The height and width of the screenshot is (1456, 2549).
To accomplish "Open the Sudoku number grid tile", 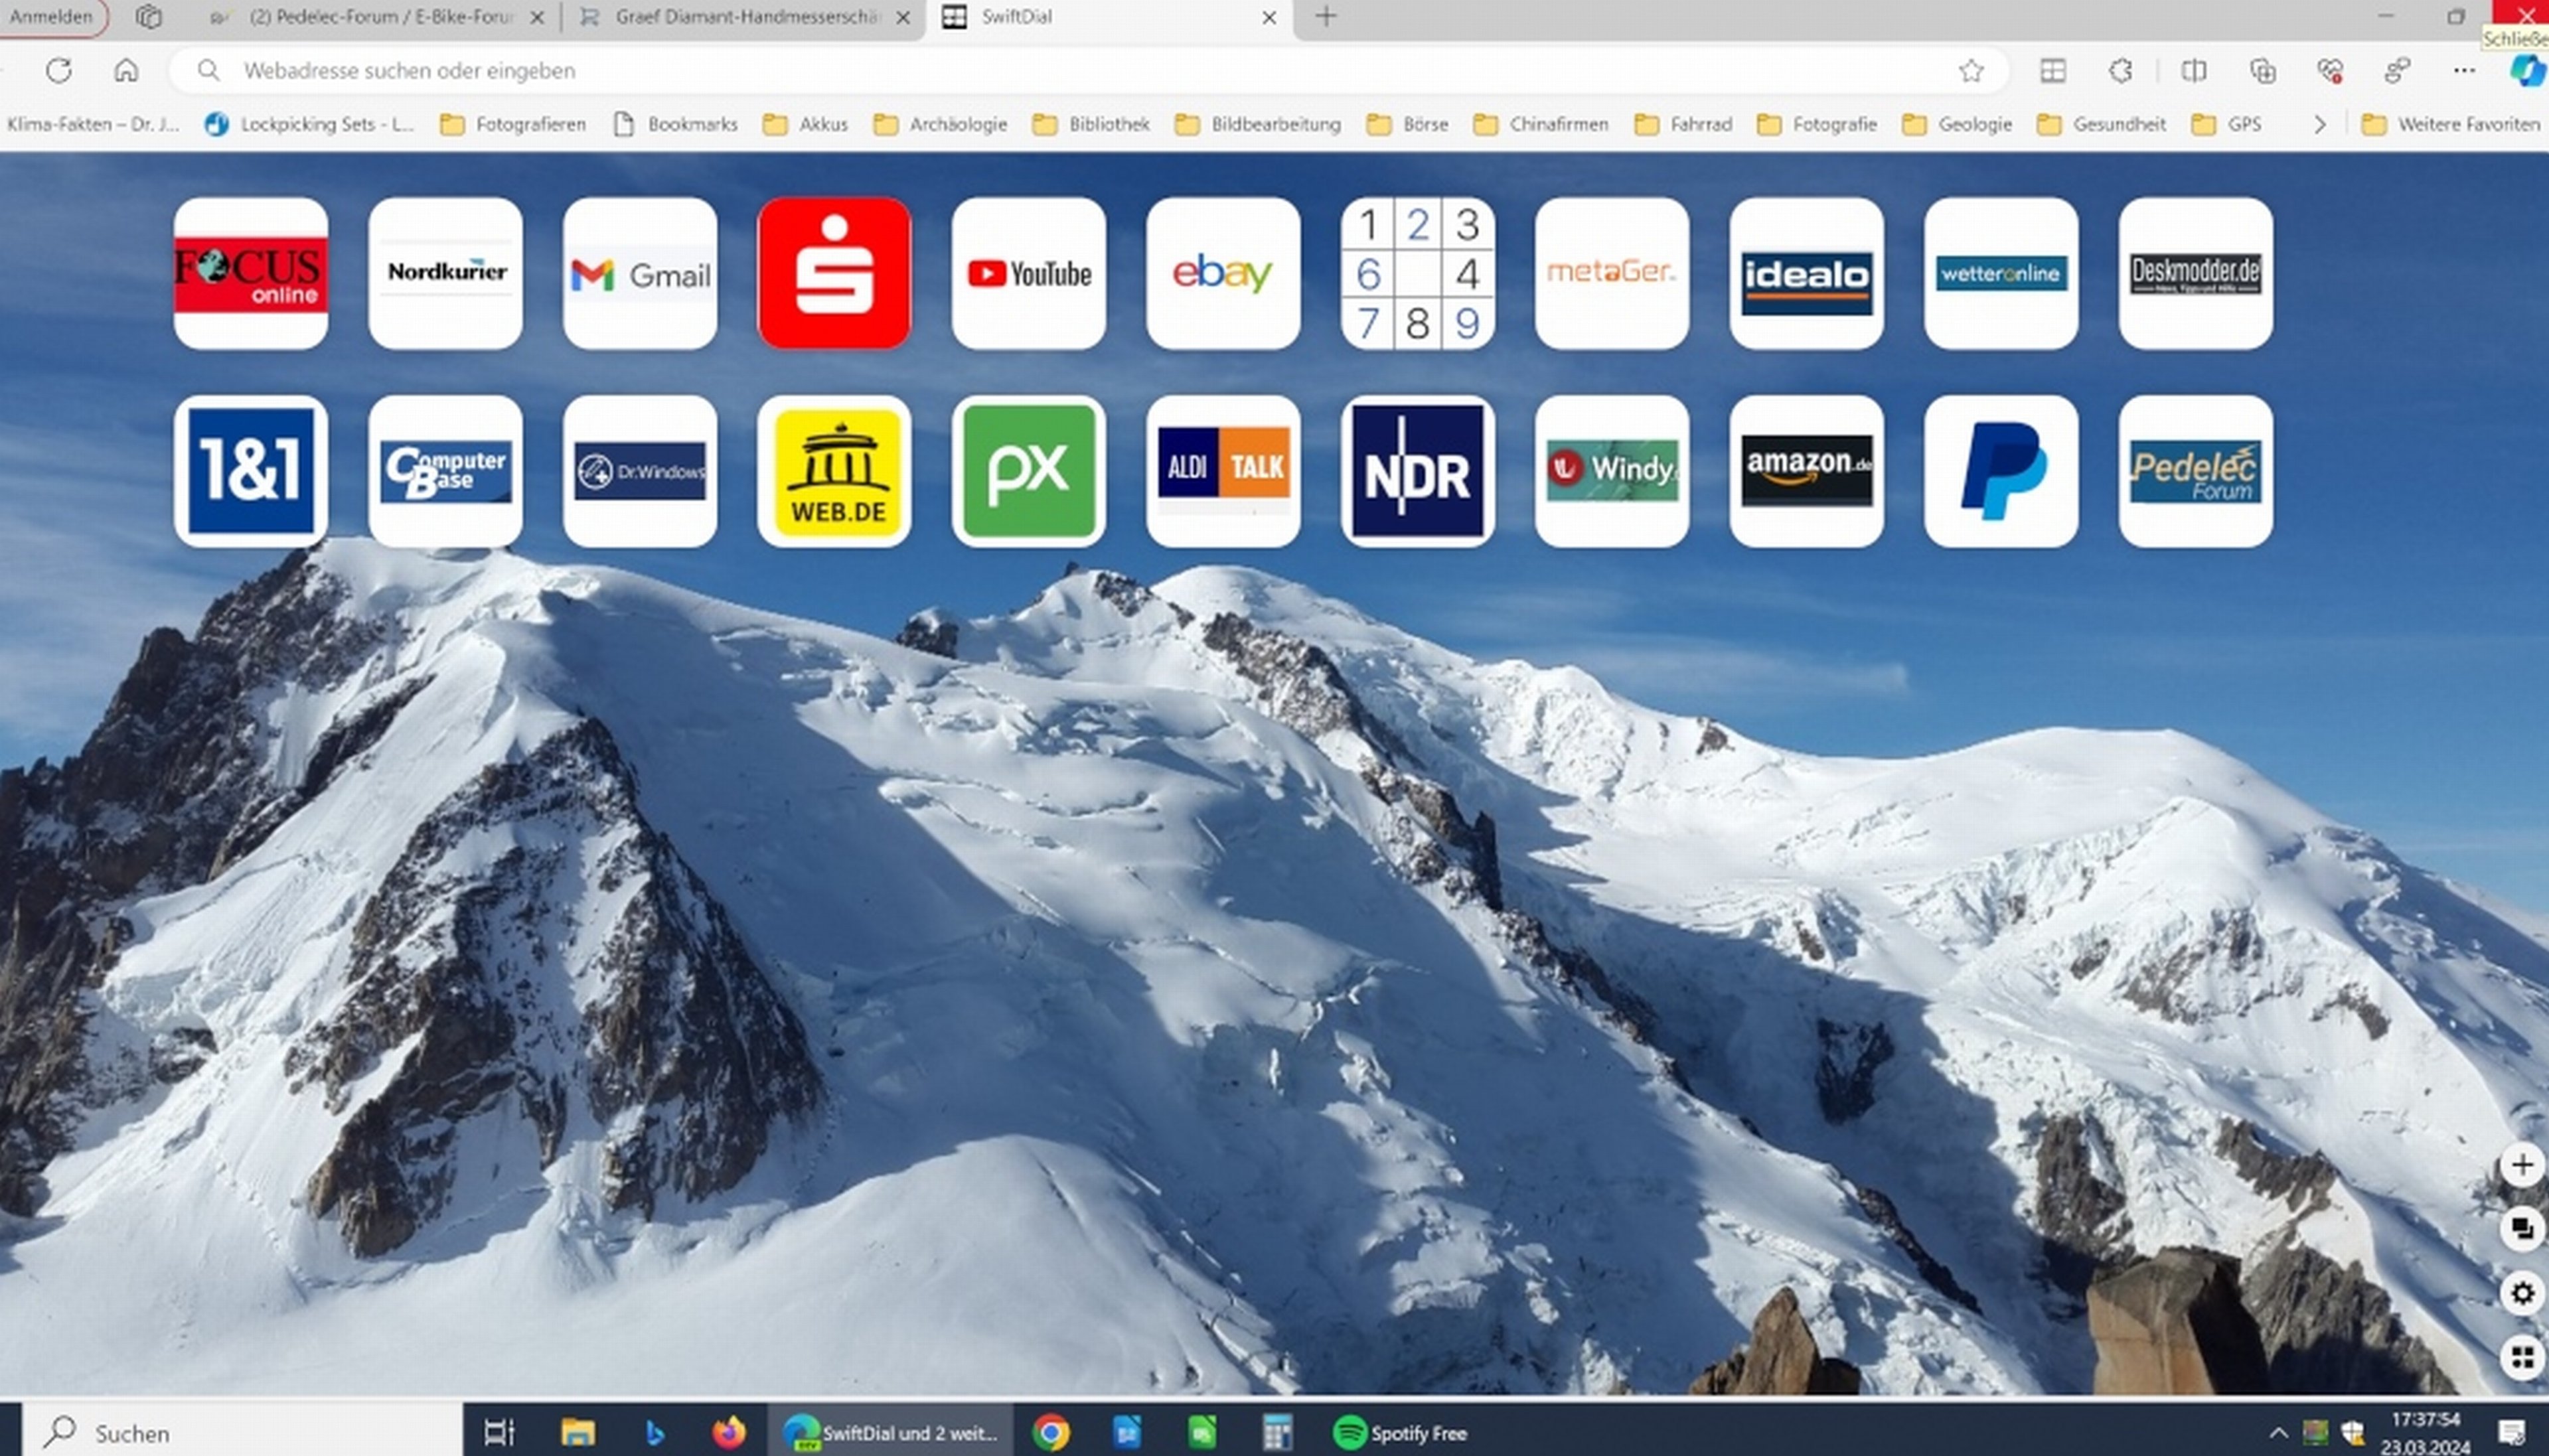I will pos(1417,273).
